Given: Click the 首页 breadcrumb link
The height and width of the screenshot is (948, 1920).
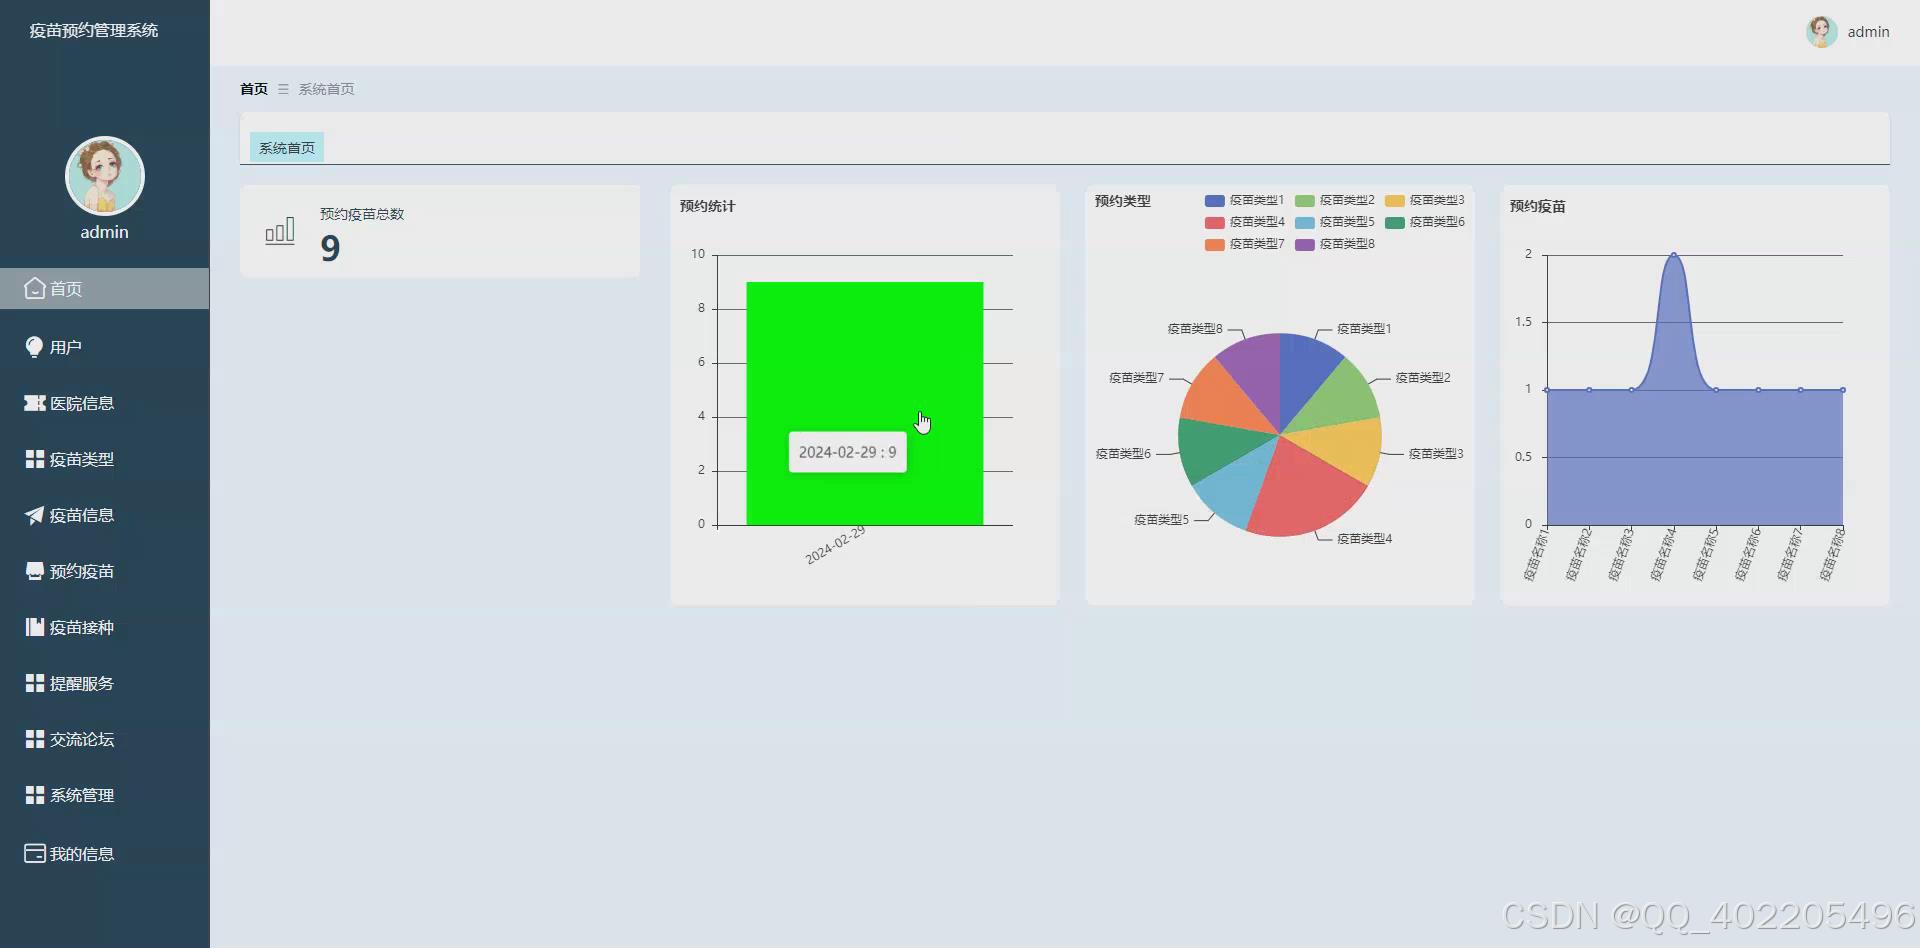Looking at the screenshot, I should (254, 89).
